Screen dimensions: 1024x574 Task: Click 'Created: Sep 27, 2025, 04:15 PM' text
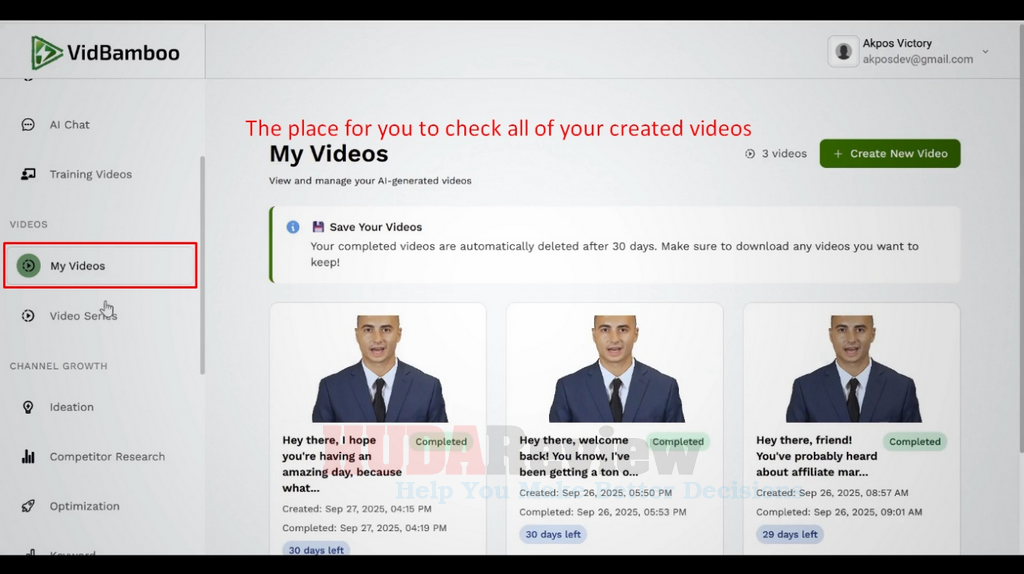coord(357,509)
